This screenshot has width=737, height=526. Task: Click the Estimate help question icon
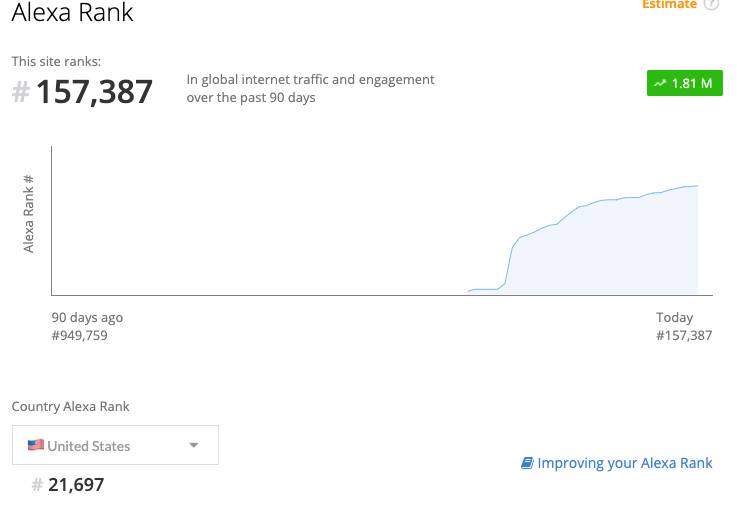coord(711,4)
